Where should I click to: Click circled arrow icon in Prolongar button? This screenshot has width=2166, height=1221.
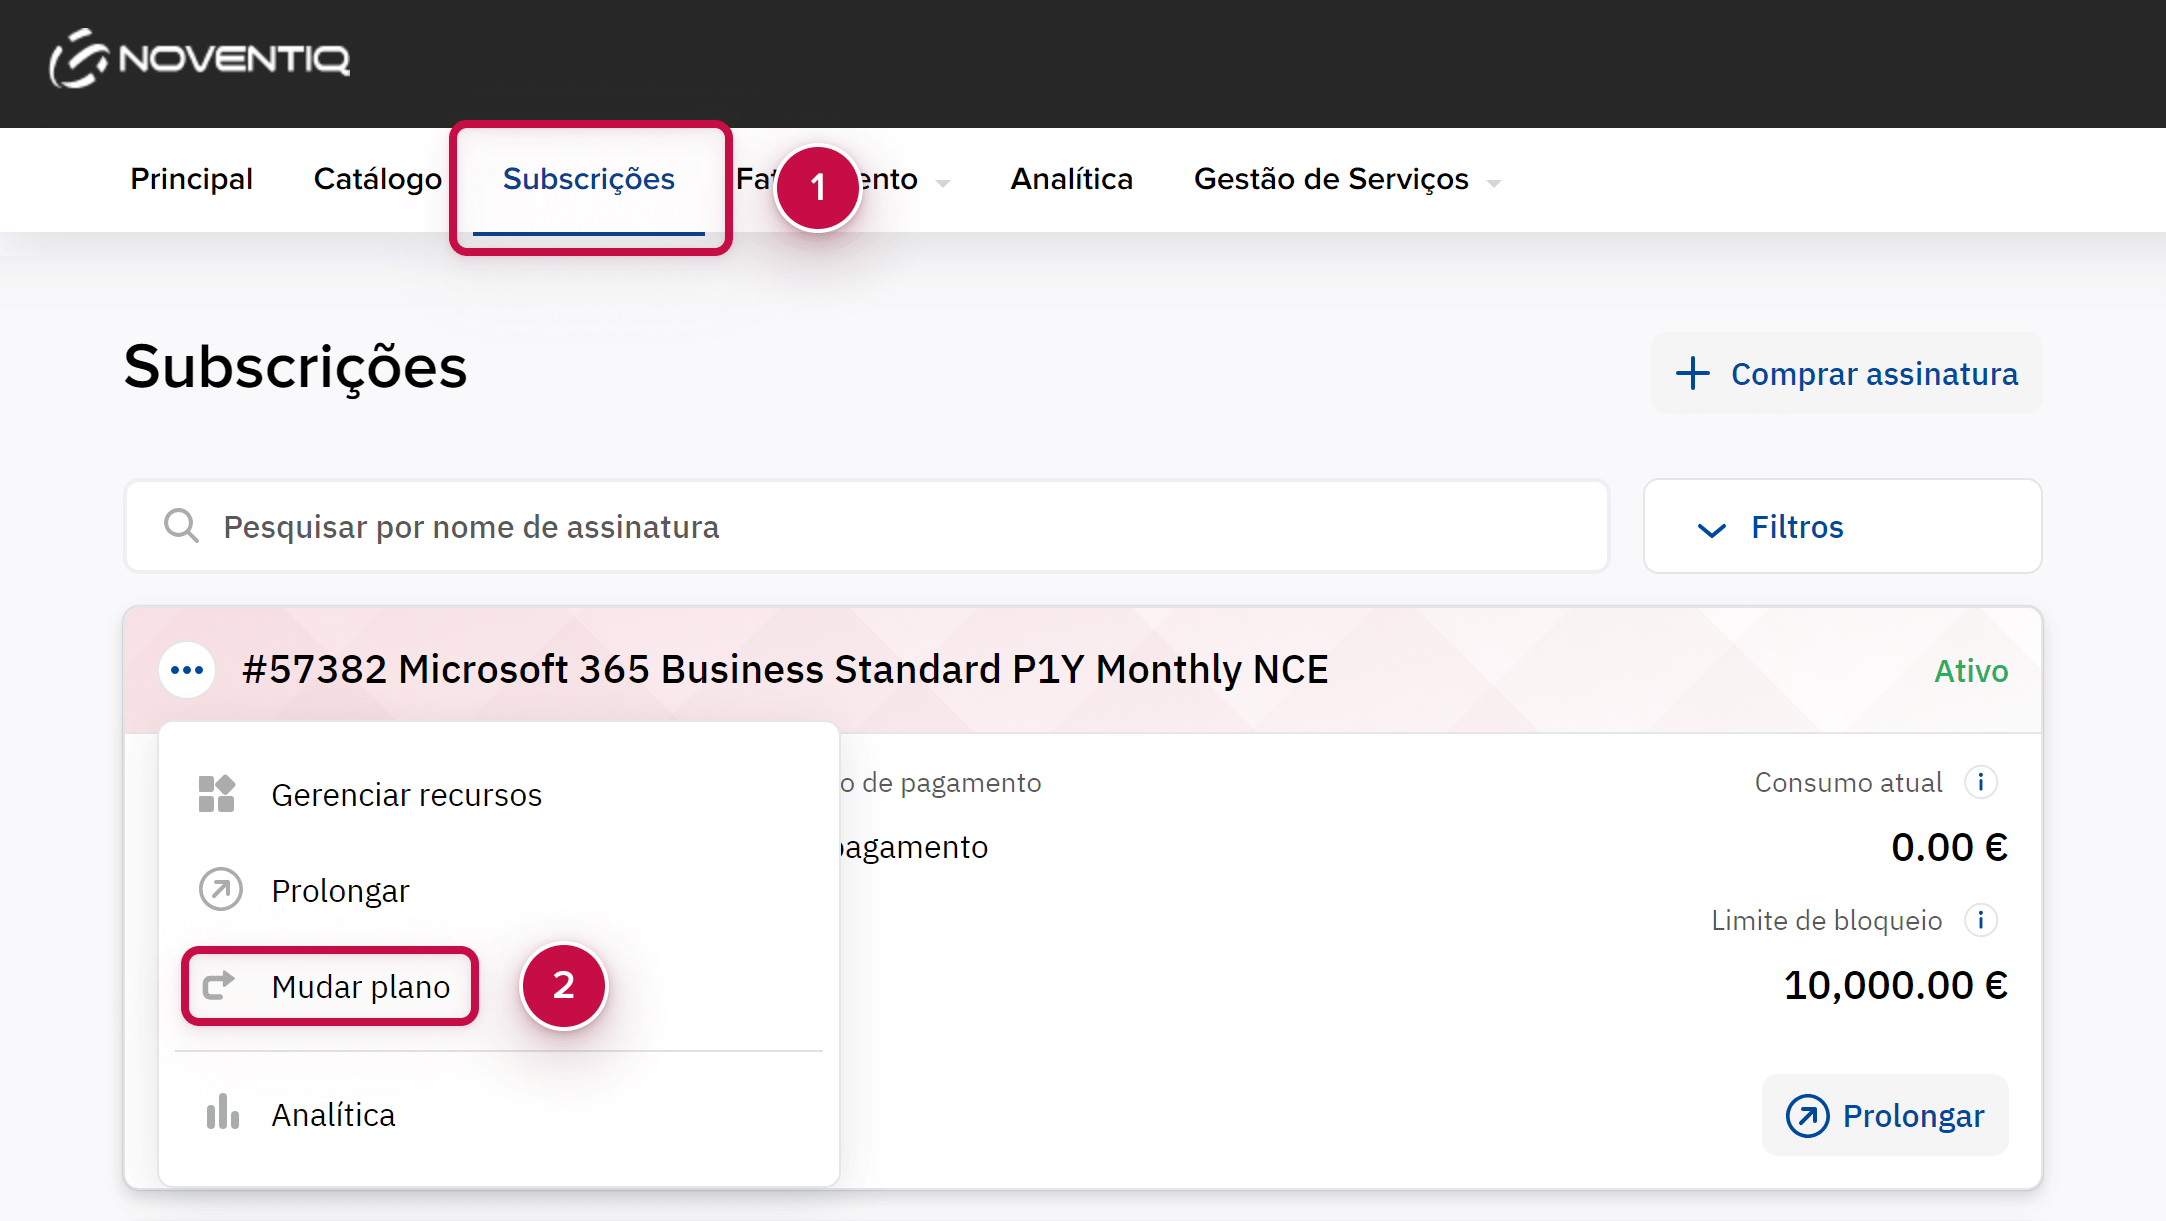pyautogui.click(x=1807, y=1115)
